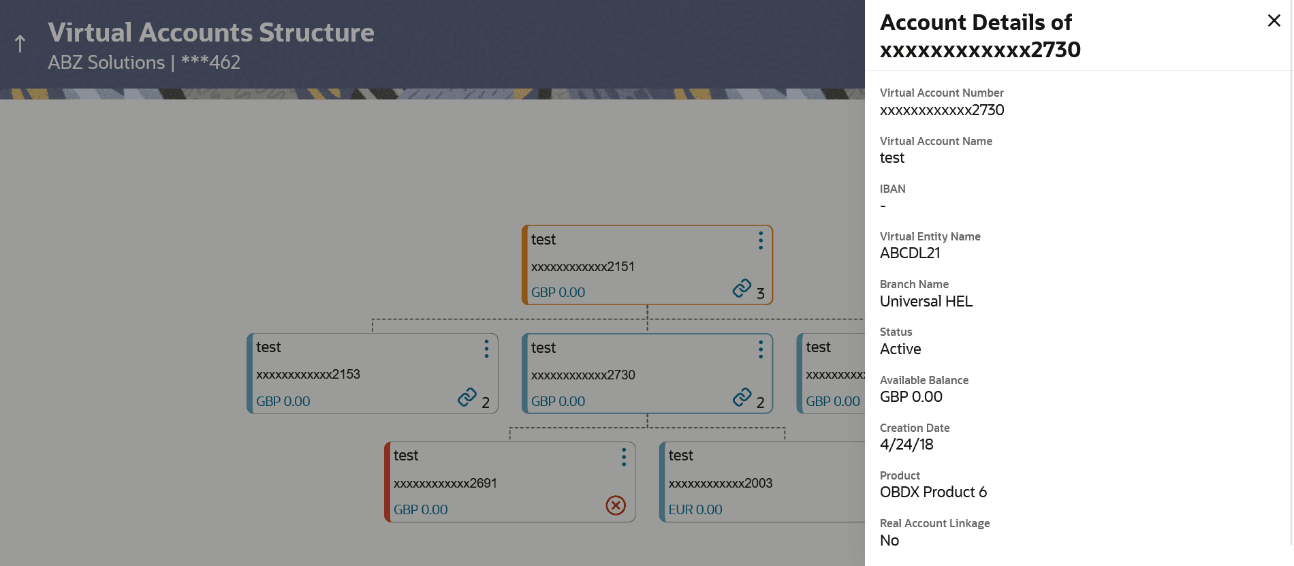Click Branch Name value Universal HEL
This screenshot has width=1294, height=566.
pos(926,301)
